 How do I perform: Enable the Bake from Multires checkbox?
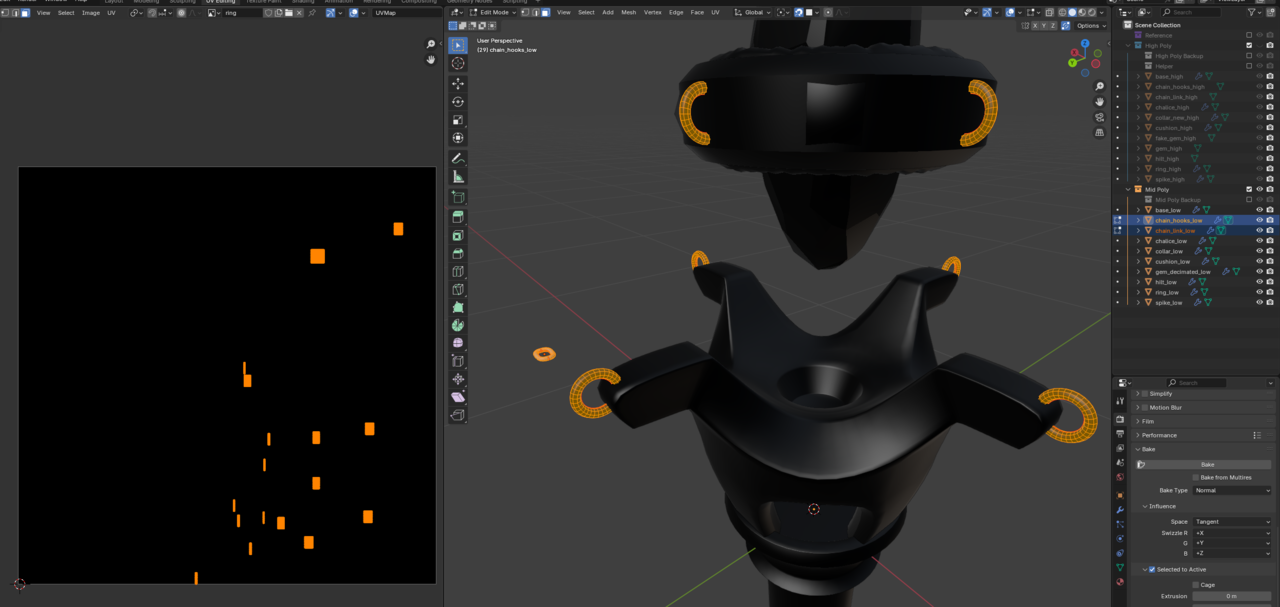1196,478
